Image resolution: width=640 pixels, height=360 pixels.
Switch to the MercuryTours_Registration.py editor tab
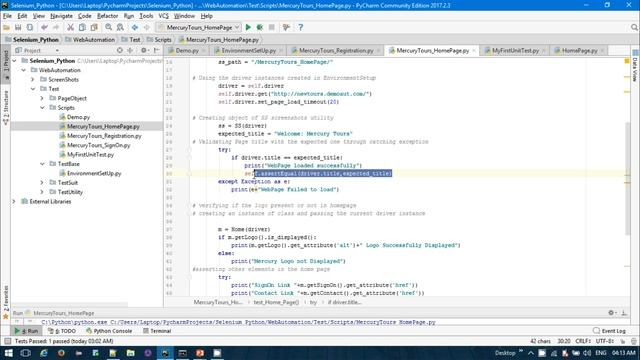coord(336,51)
